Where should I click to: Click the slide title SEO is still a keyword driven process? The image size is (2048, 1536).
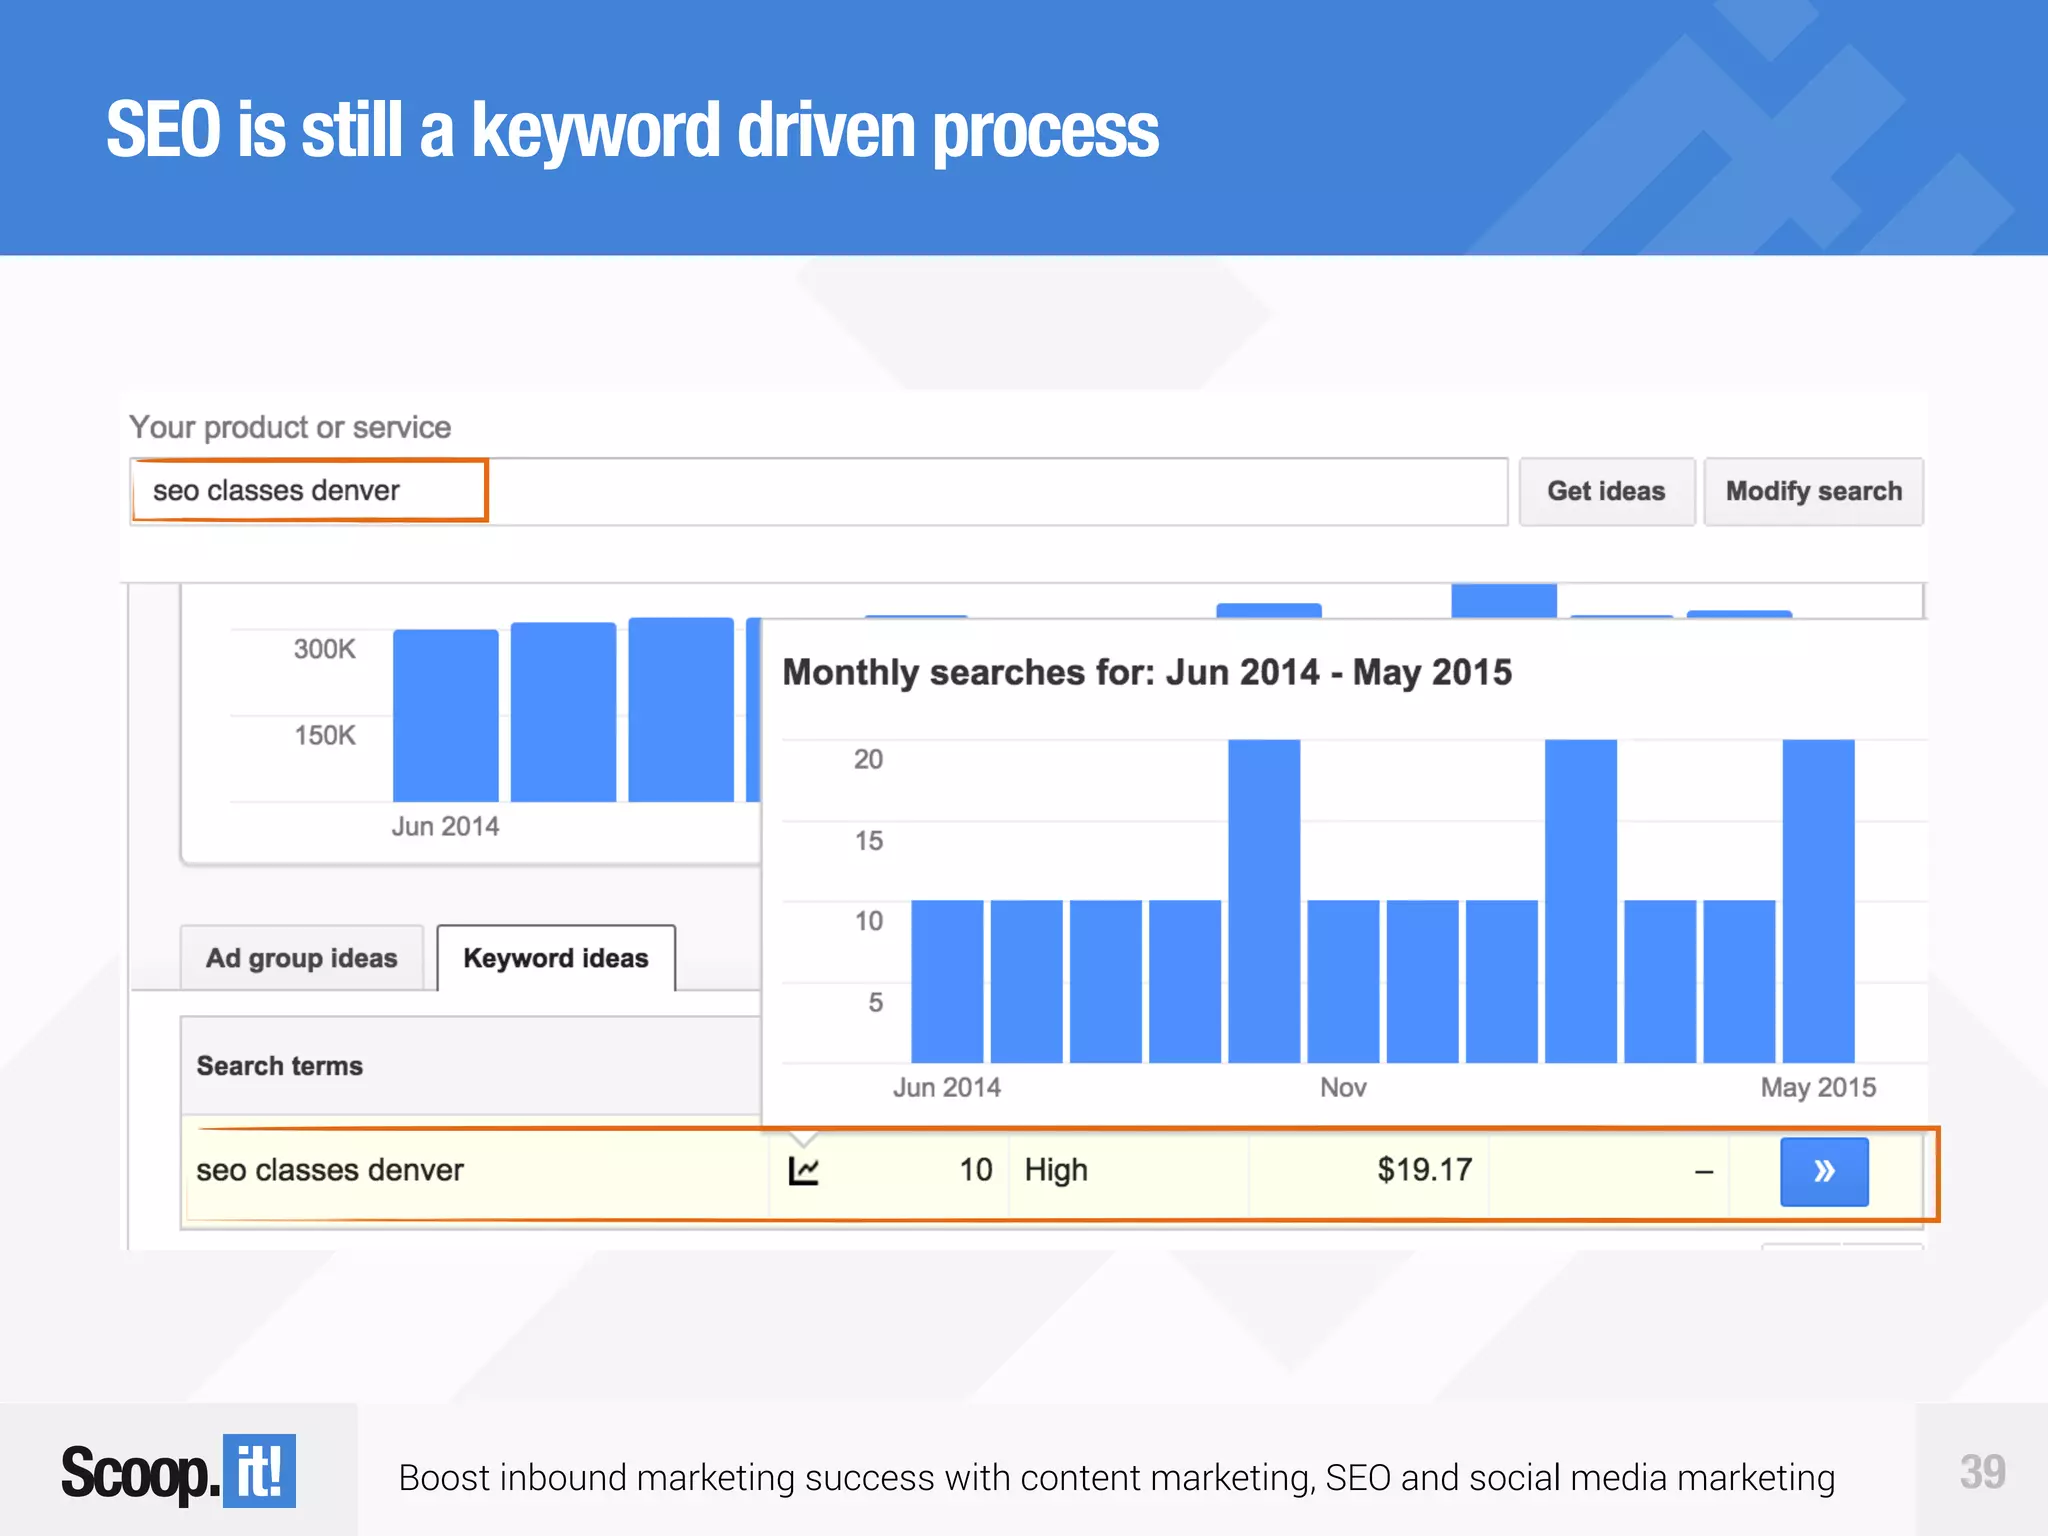pos(632,130)
